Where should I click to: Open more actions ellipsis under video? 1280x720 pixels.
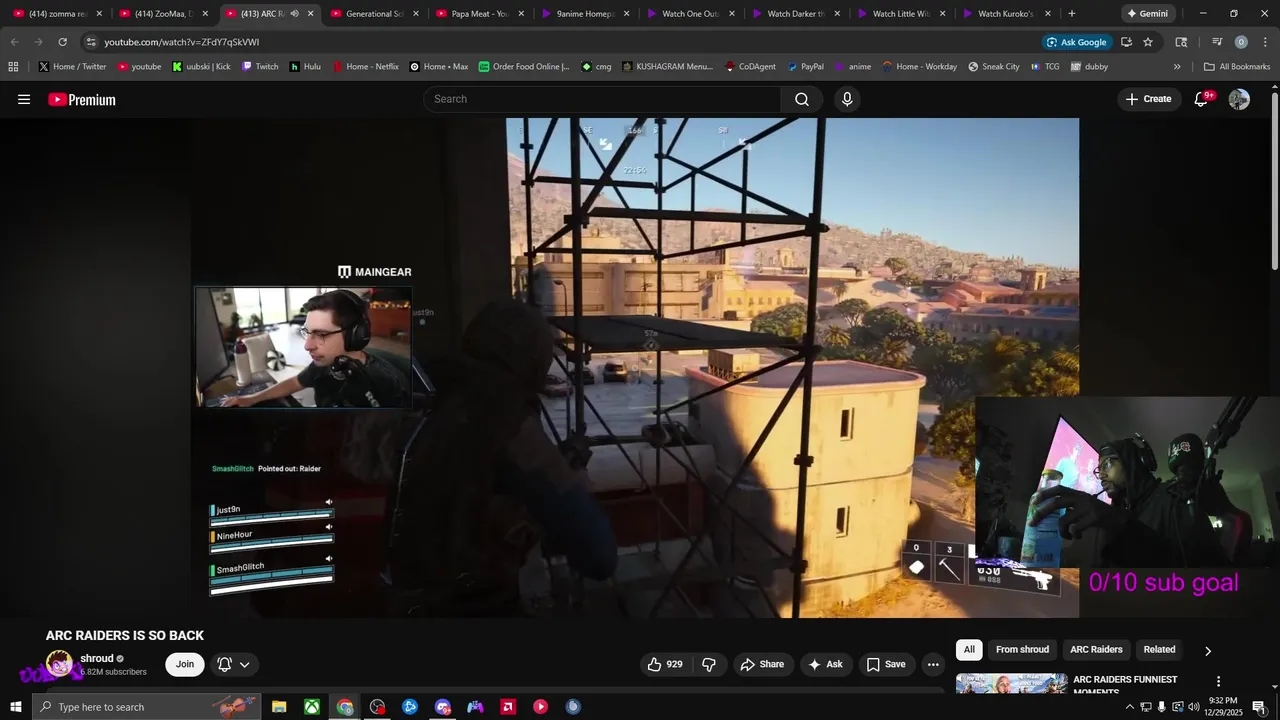point(933,664)
